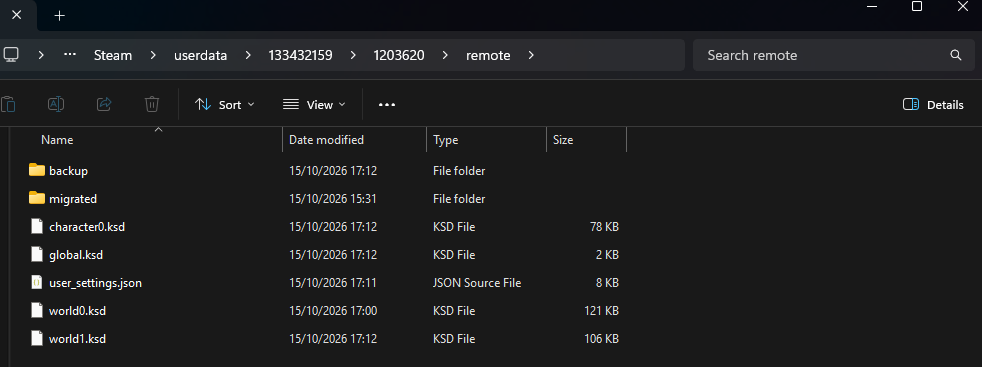Screen dimensions: 982x367
Task: Click the 15/10/2026 17:11 date cell
Action: pos(333,283)
